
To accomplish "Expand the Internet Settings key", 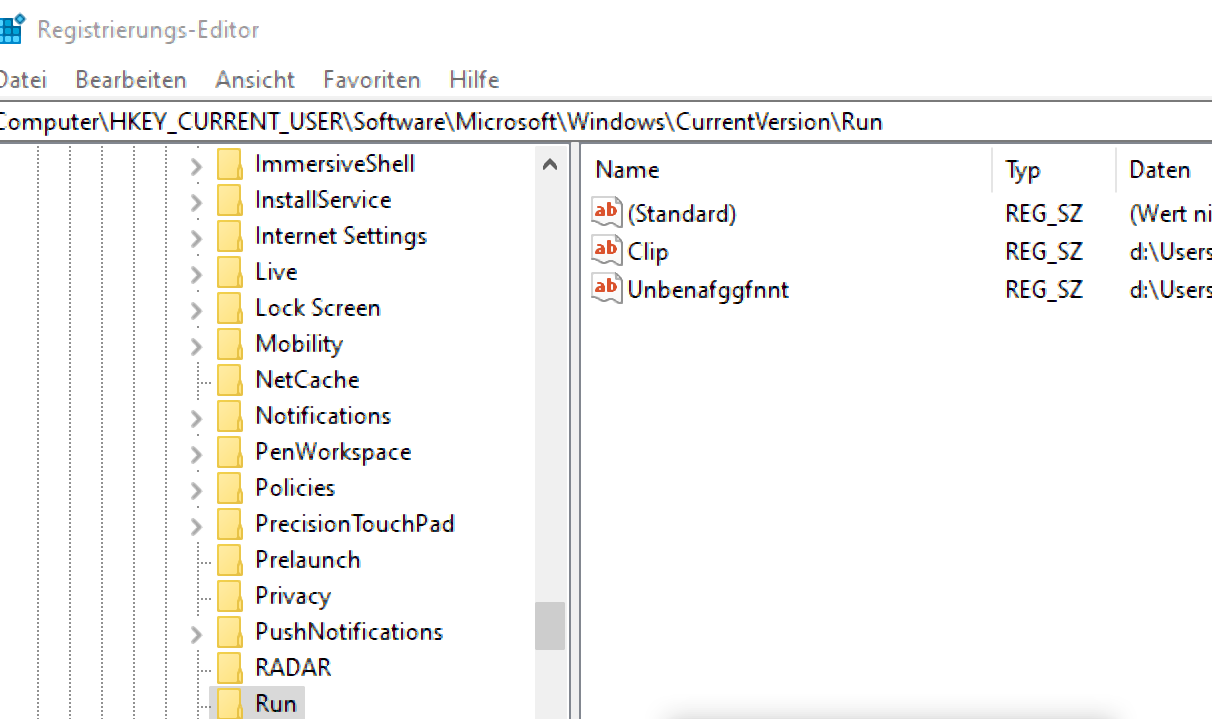I will pyautogui.click(x=196, y=237).
